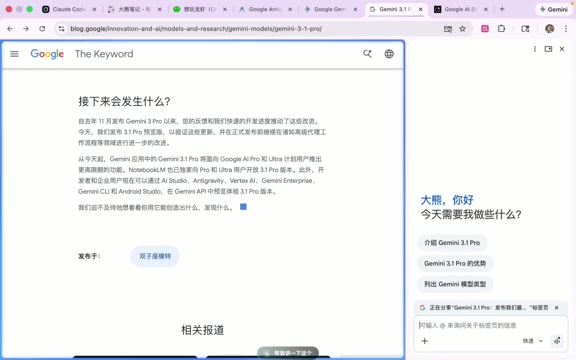This screenshot has height=360, width=576.
Task: View site information icon beside URL
Action: point(61,29)
